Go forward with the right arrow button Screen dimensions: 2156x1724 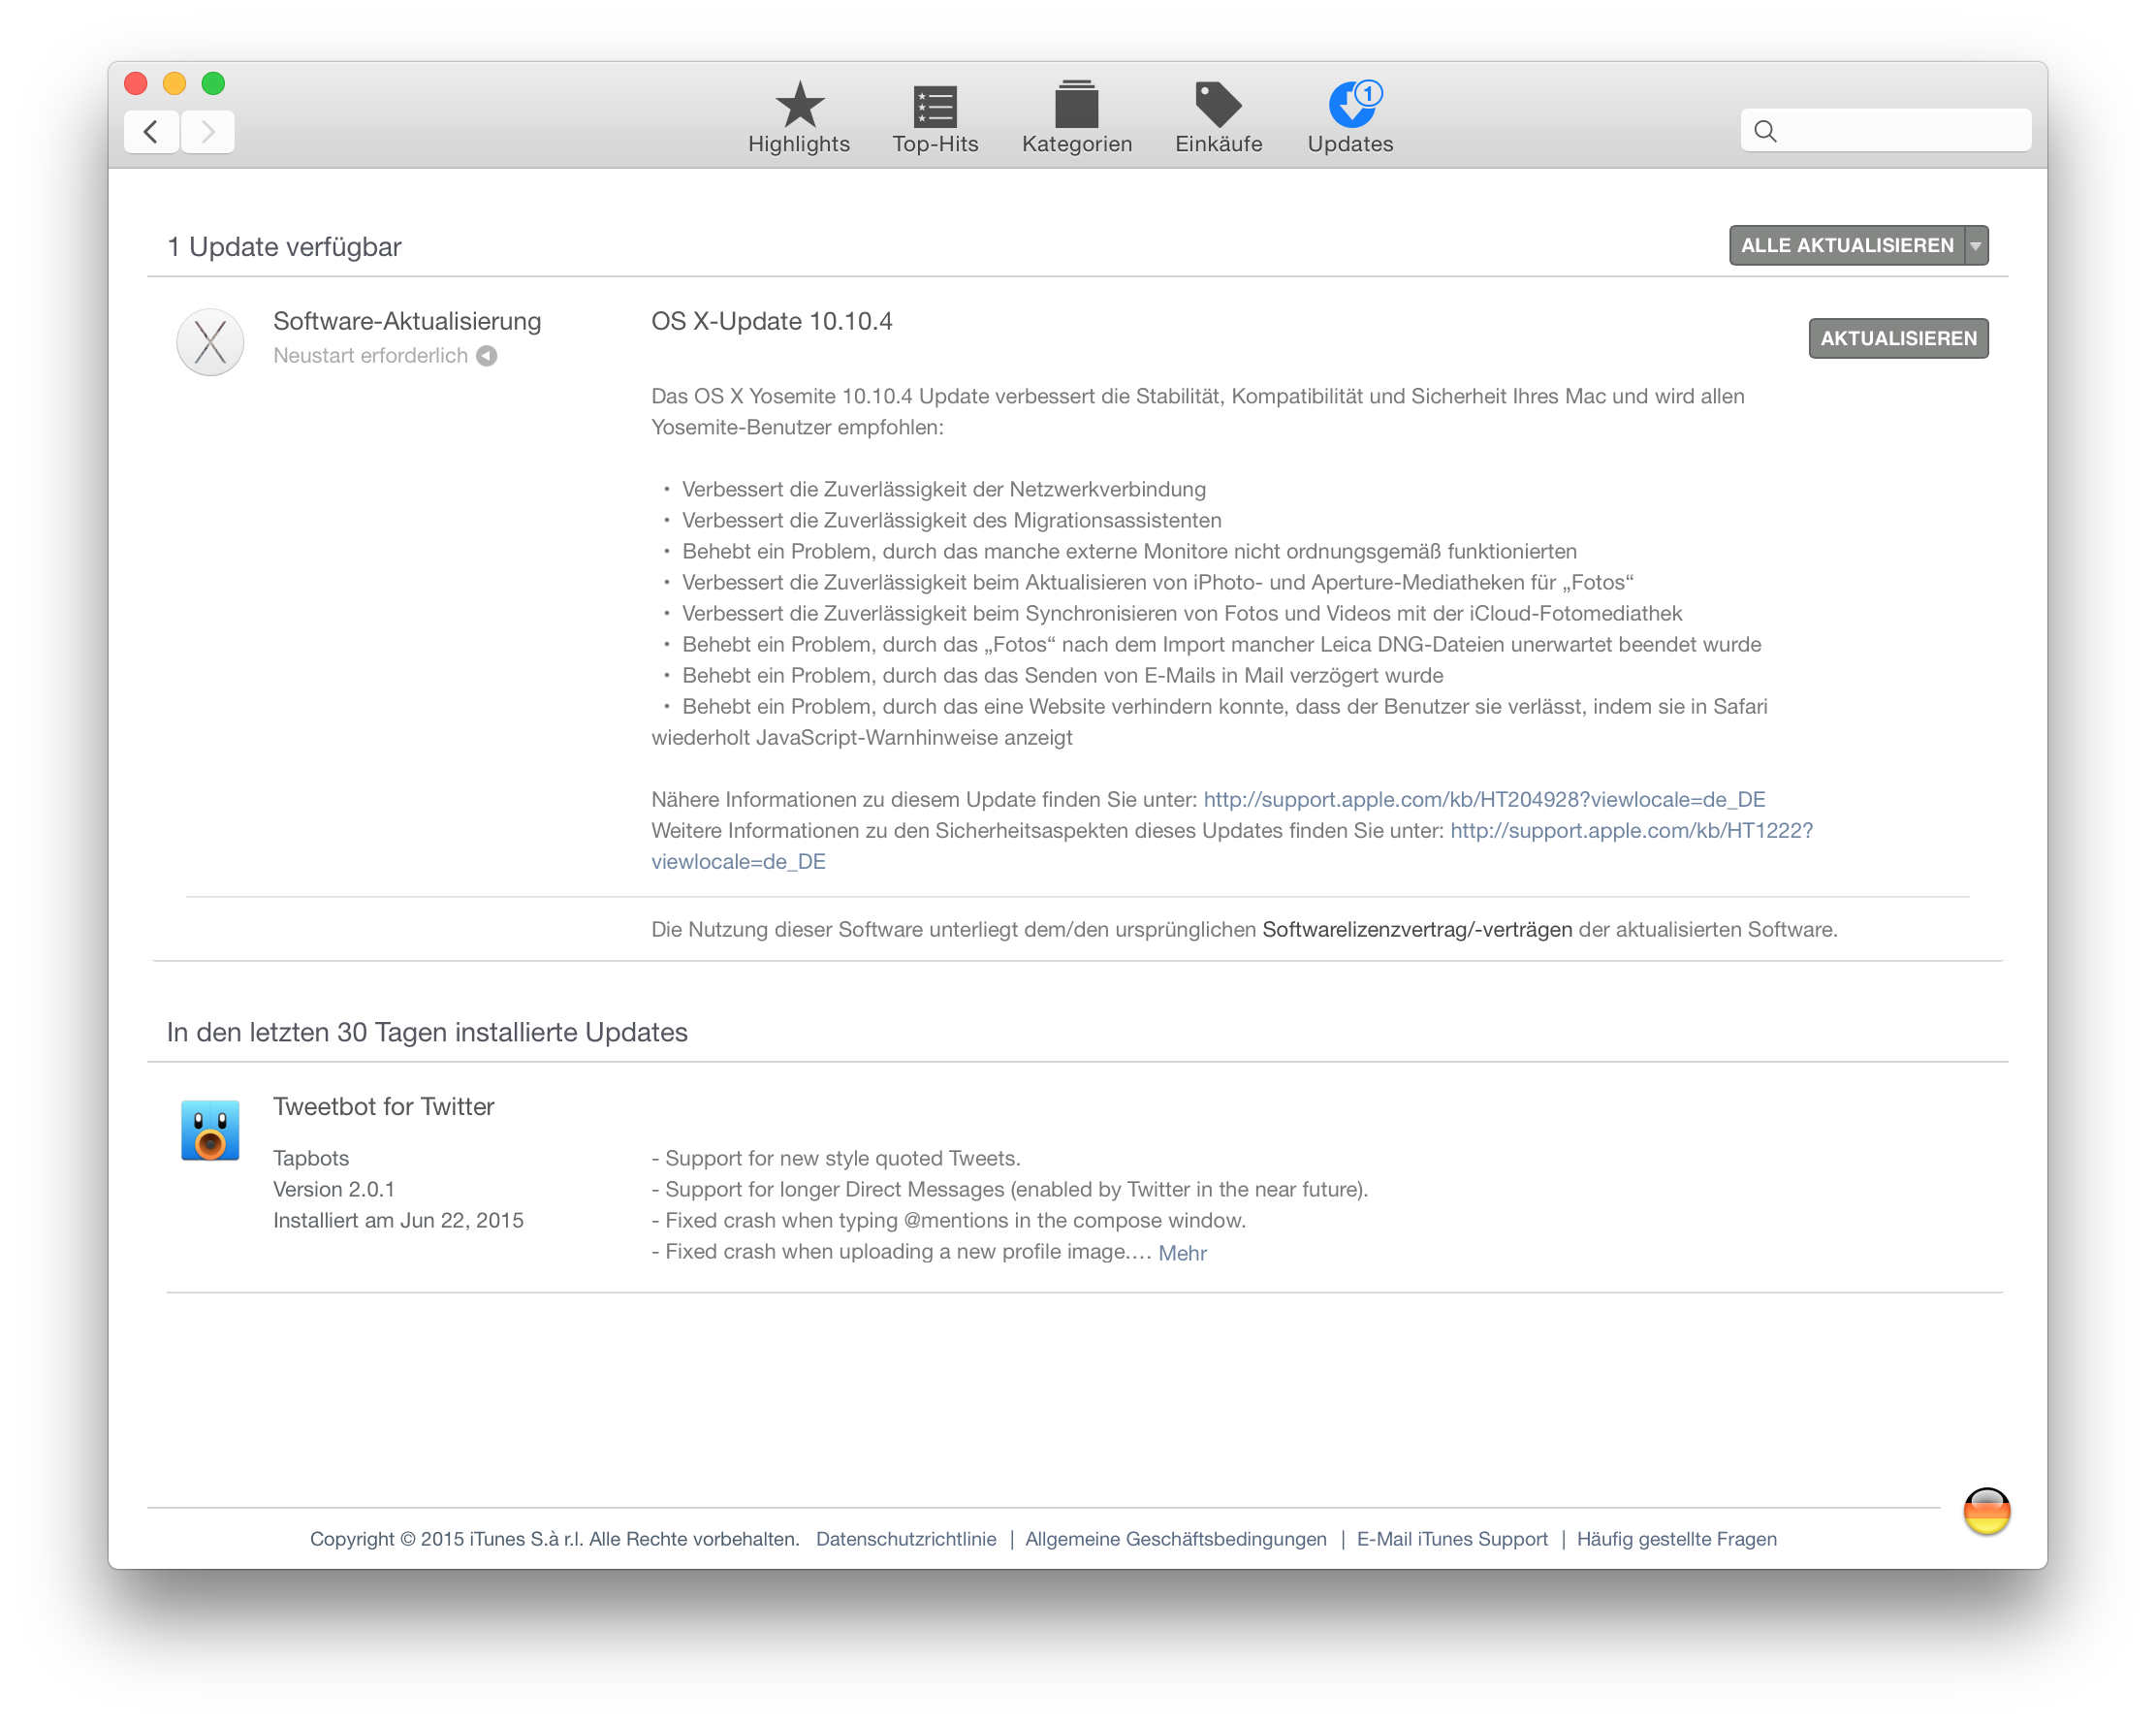(x=208, y=131)
